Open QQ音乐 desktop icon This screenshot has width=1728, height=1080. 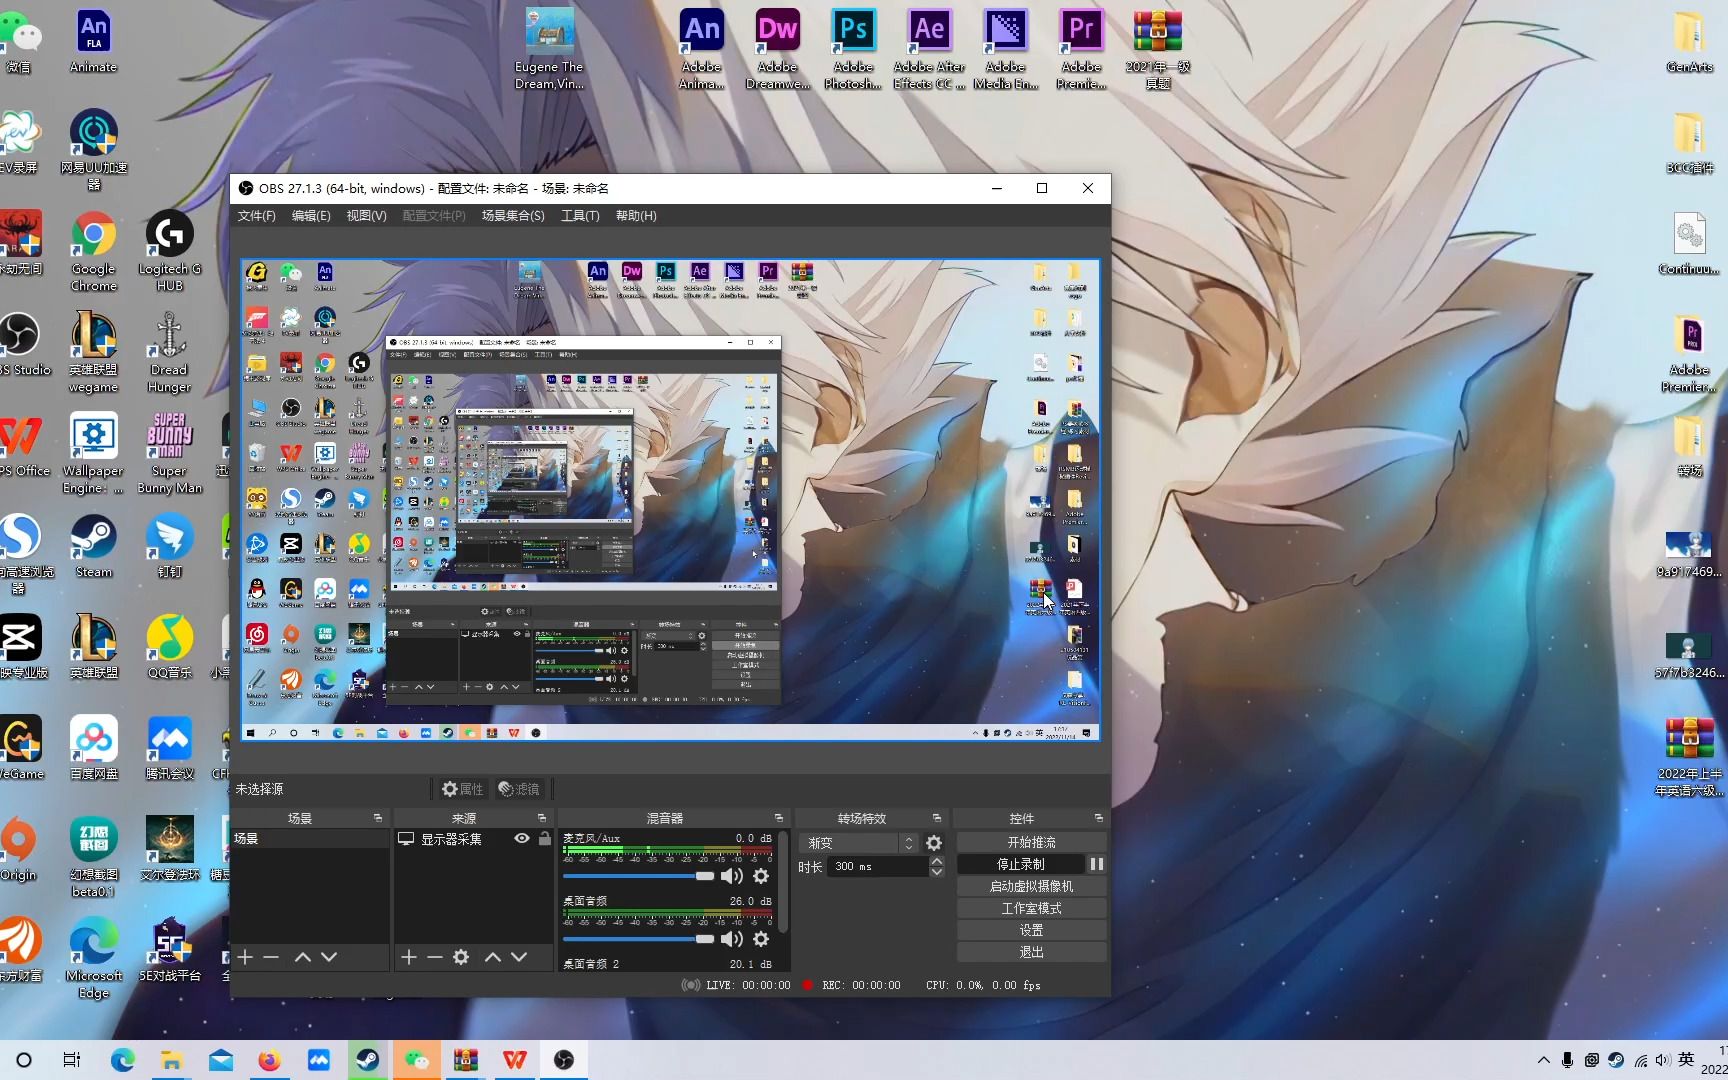pyautogui.click(x=170, y=647)
